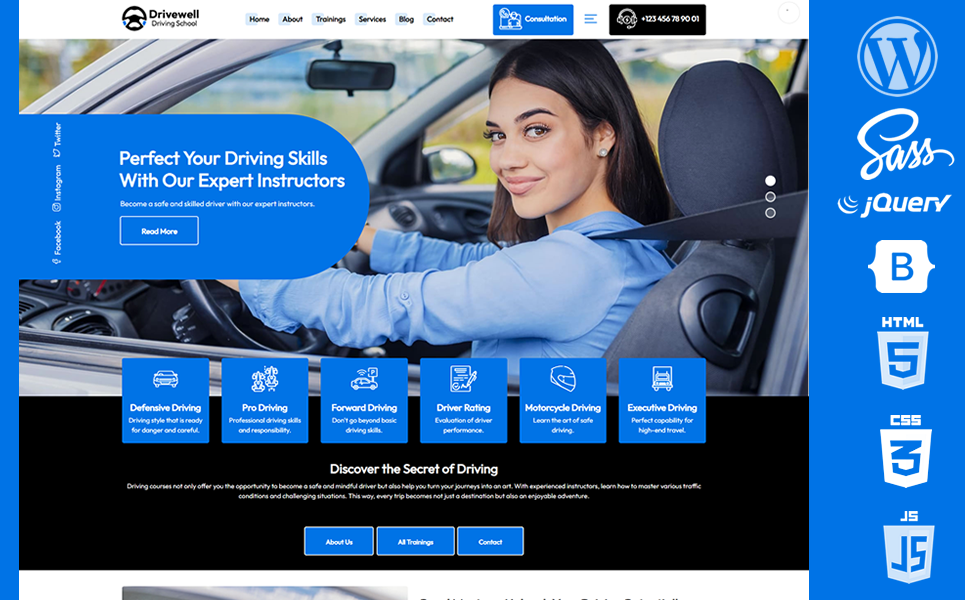
Task: Click the WordPress logo in sidebar
Action: pos(897,57)
